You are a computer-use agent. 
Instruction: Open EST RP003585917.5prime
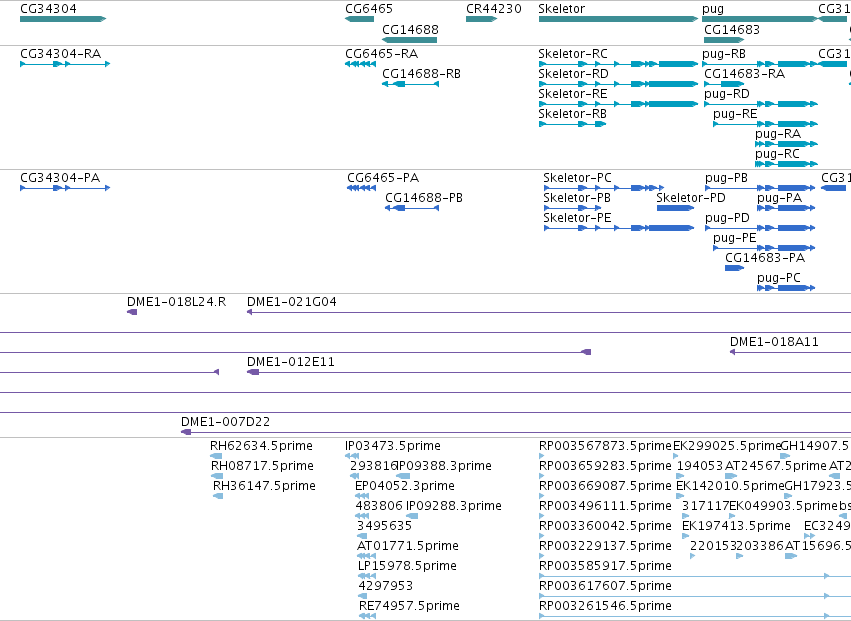click(x=605, y=567)
